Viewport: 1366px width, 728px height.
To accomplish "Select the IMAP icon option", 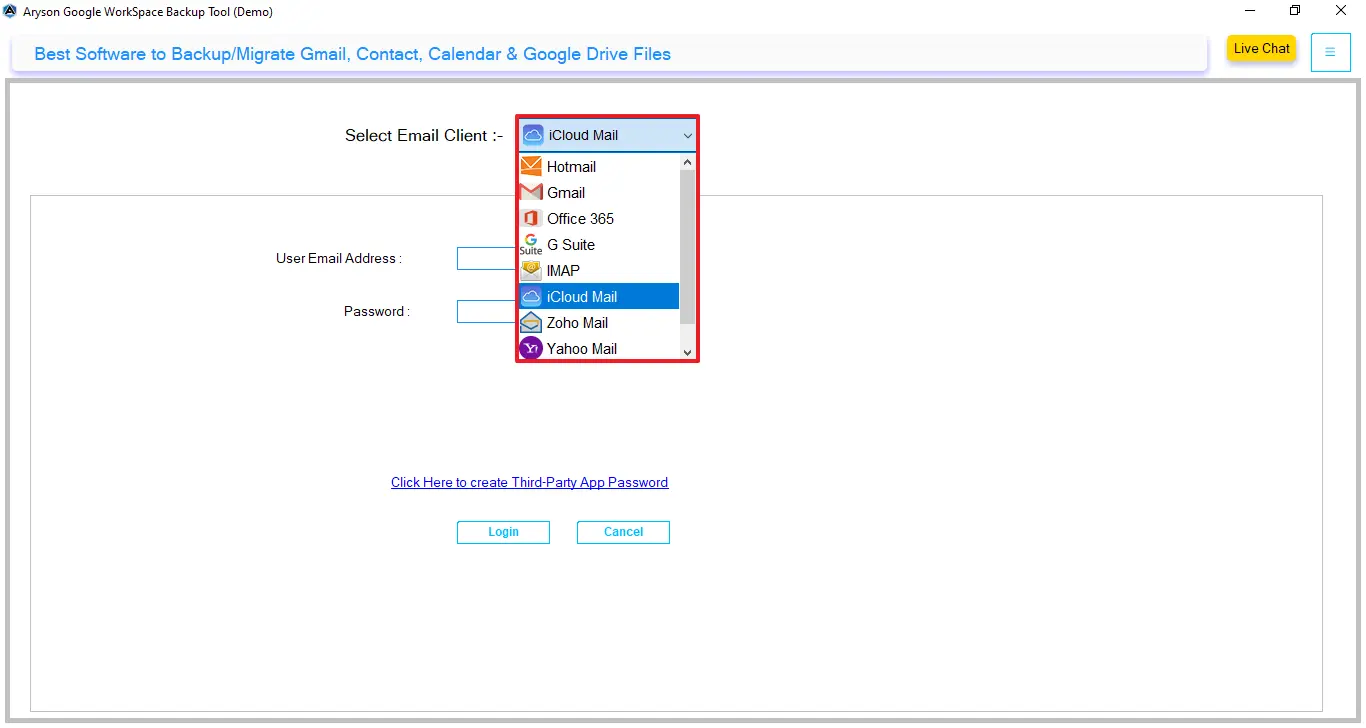I will click(530, 270).
